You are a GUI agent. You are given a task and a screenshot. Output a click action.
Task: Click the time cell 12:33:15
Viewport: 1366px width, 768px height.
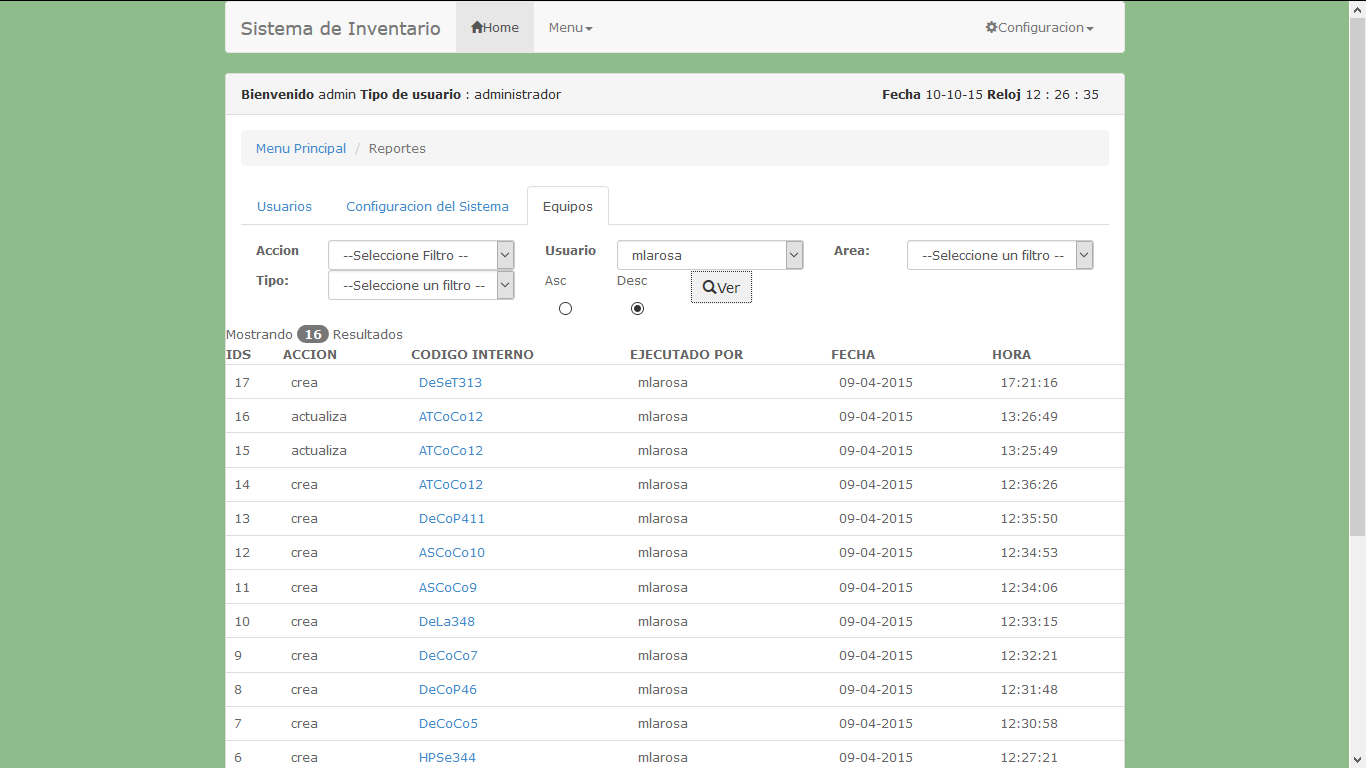click(x=1029, y=621)
